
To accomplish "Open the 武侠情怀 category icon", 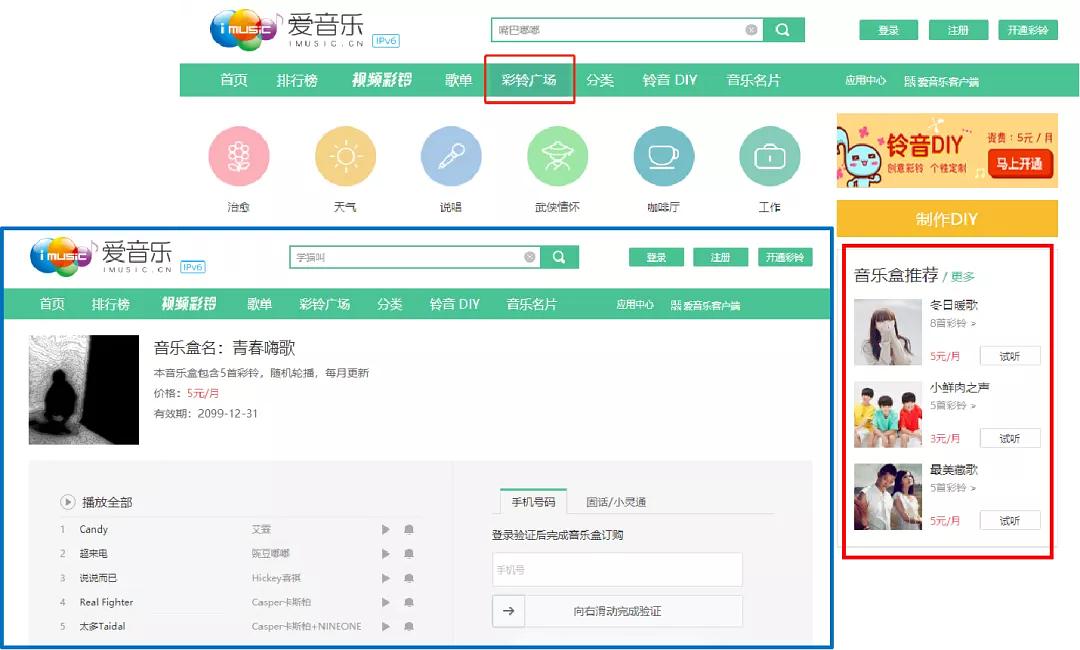I will click(x=557, y=158).
